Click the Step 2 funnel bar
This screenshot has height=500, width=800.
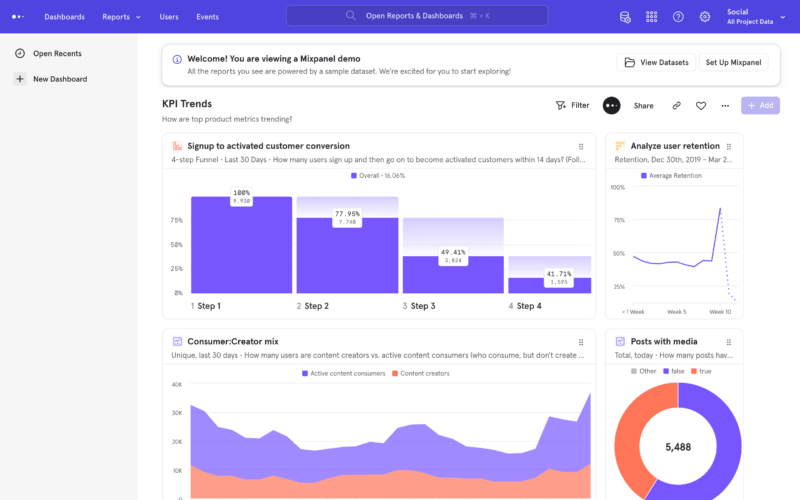click(347, 256)
